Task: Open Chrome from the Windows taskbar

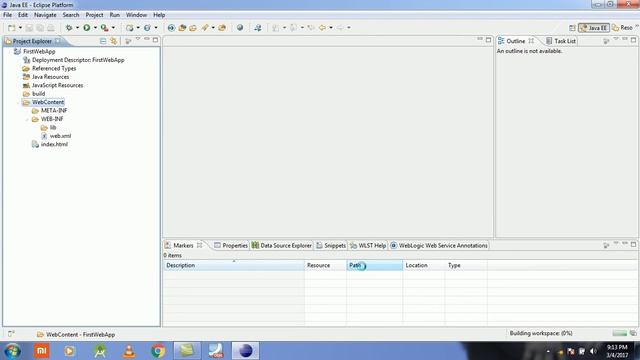Action: click(x=158, y=351)
